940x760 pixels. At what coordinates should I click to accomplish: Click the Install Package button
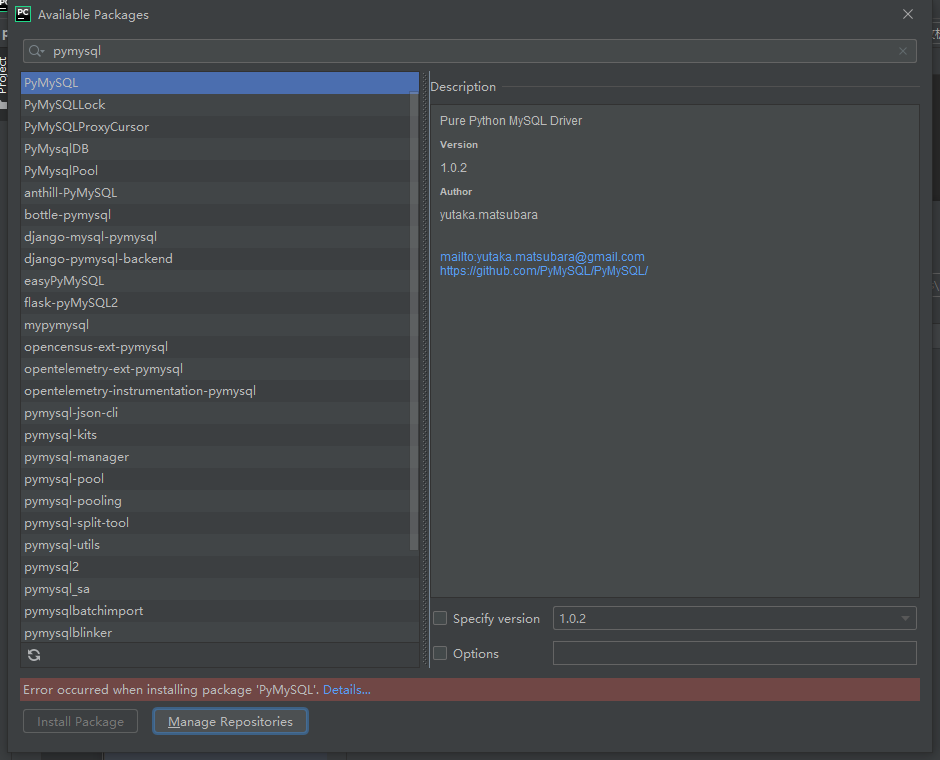80,722
